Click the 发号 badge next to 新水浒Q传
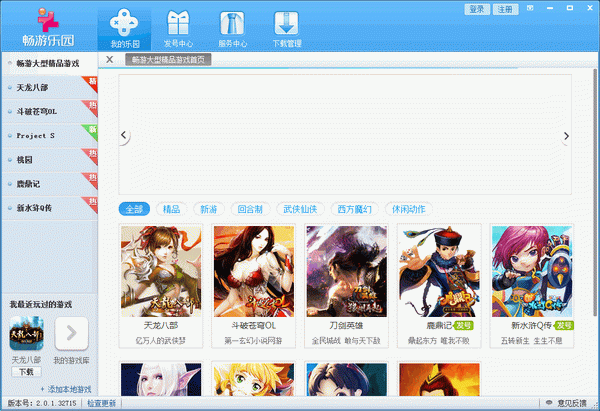The height and width of the screenshot is (411, 600). tap(564, 326)
